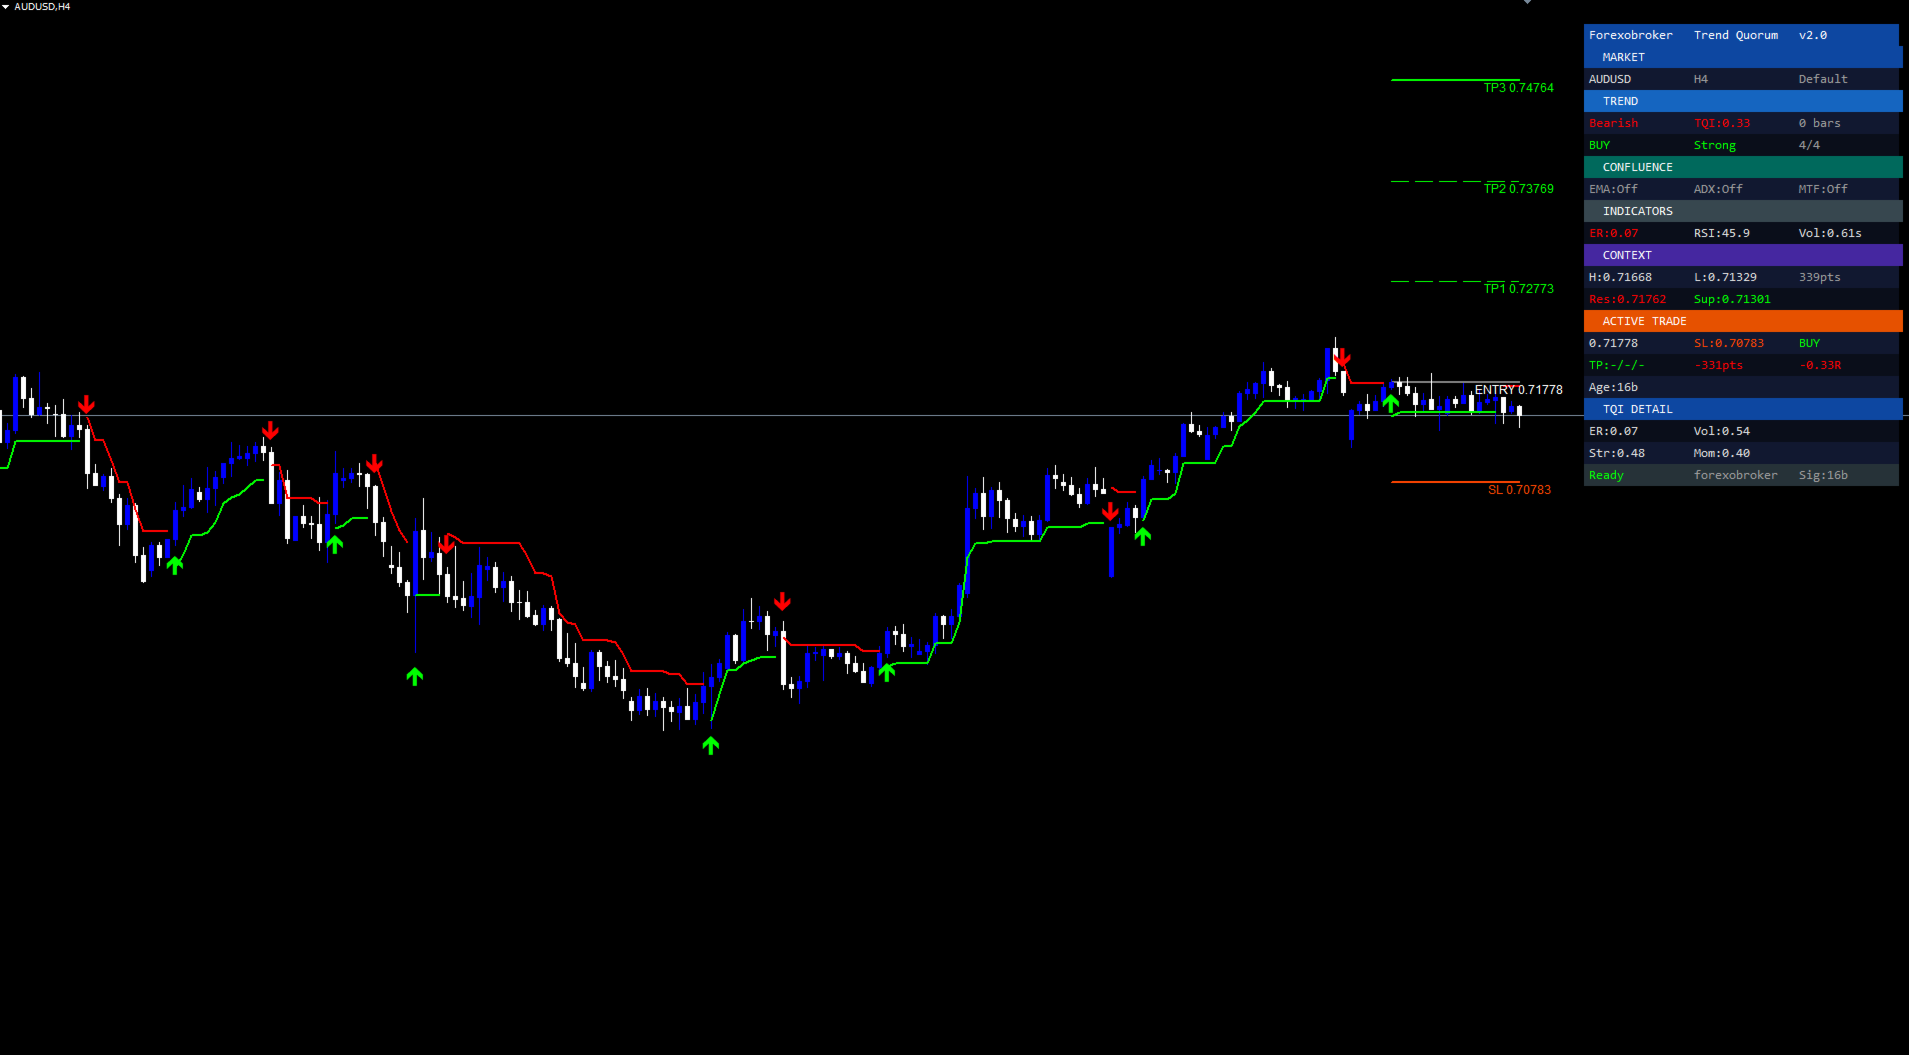Open the H4 timeframe cell in panel
The width and height of the screenshot is (1909, 1055).
[x=1701, y=79]
